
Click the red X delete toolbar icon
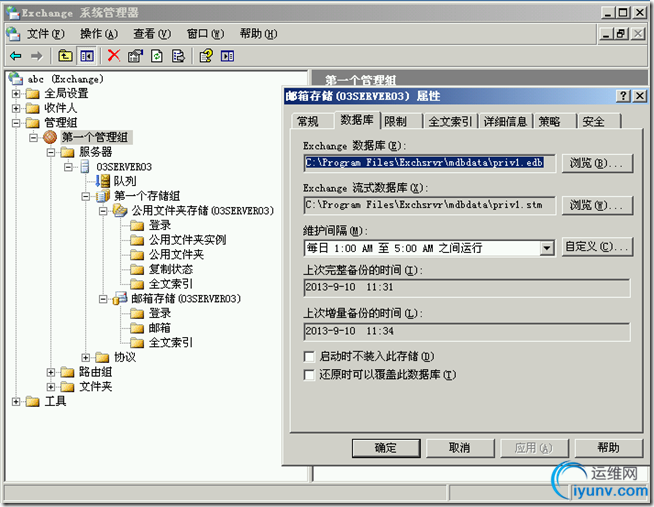pos(114,55)
